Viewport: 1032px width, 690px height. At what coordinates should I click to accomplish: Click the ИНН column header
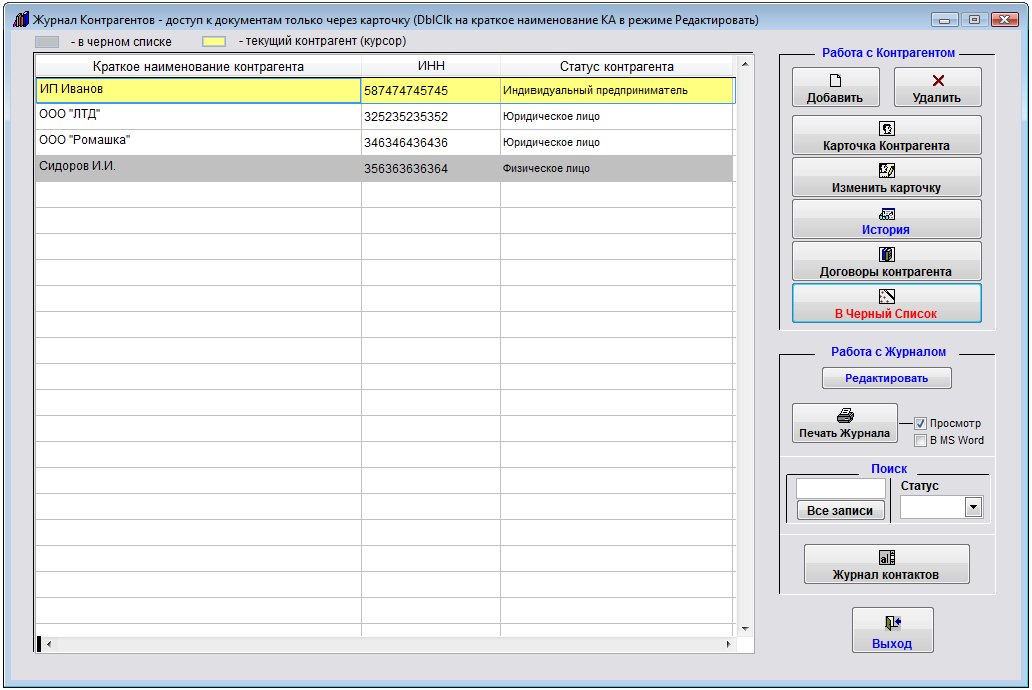pyautogui.click(x=430, y=67)
